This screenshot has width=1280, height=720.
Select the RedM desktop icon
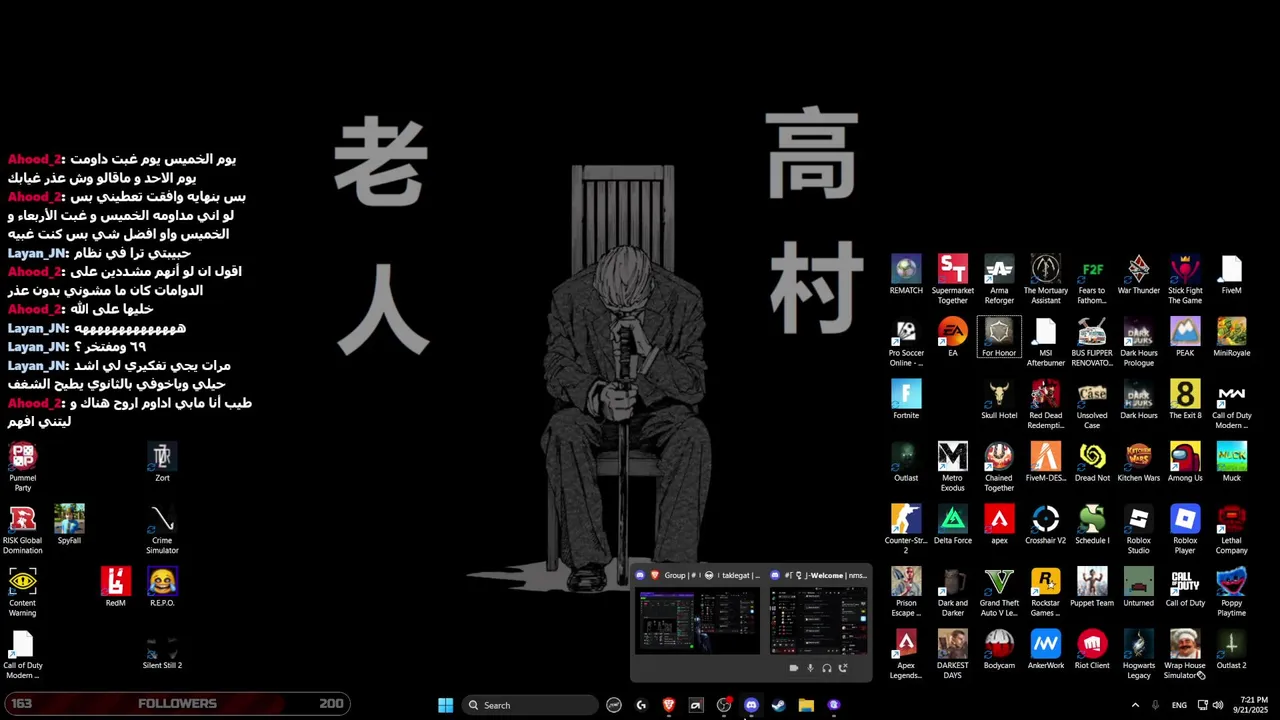click(x=115, y=587)
